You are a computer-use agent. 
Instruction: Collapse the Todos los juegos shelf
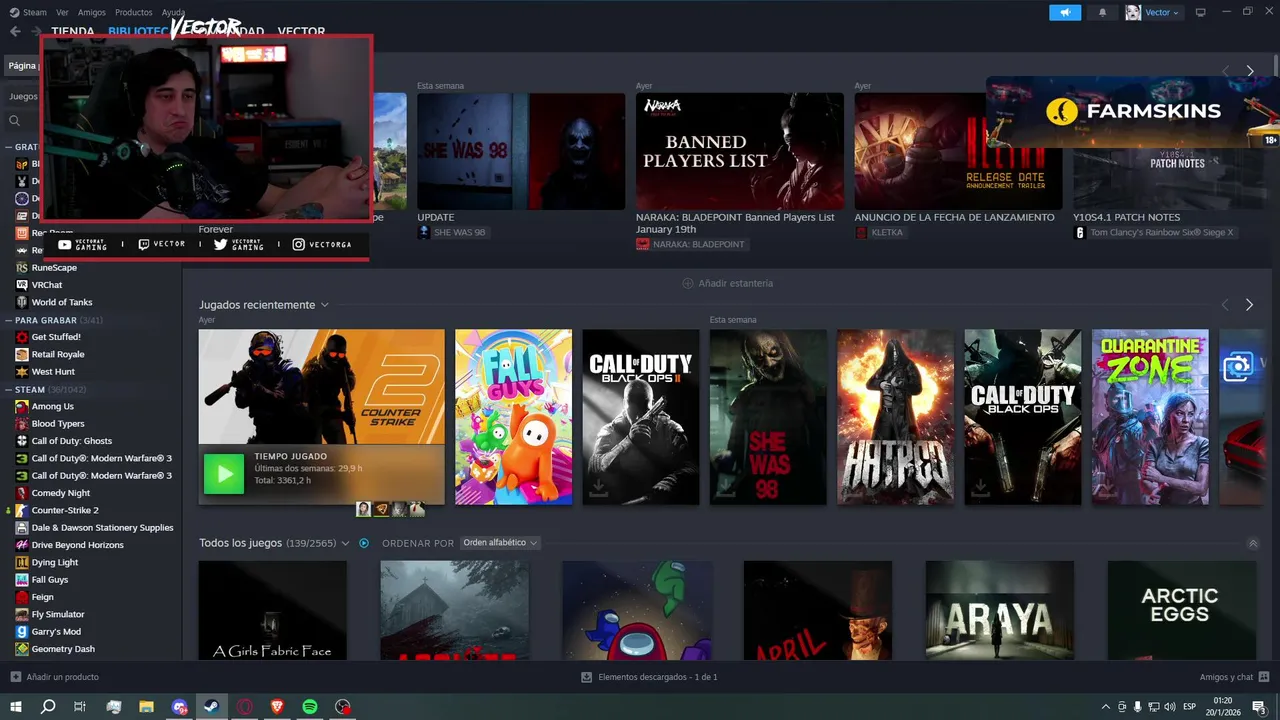pyautogui.click(x=1253, y=543)
